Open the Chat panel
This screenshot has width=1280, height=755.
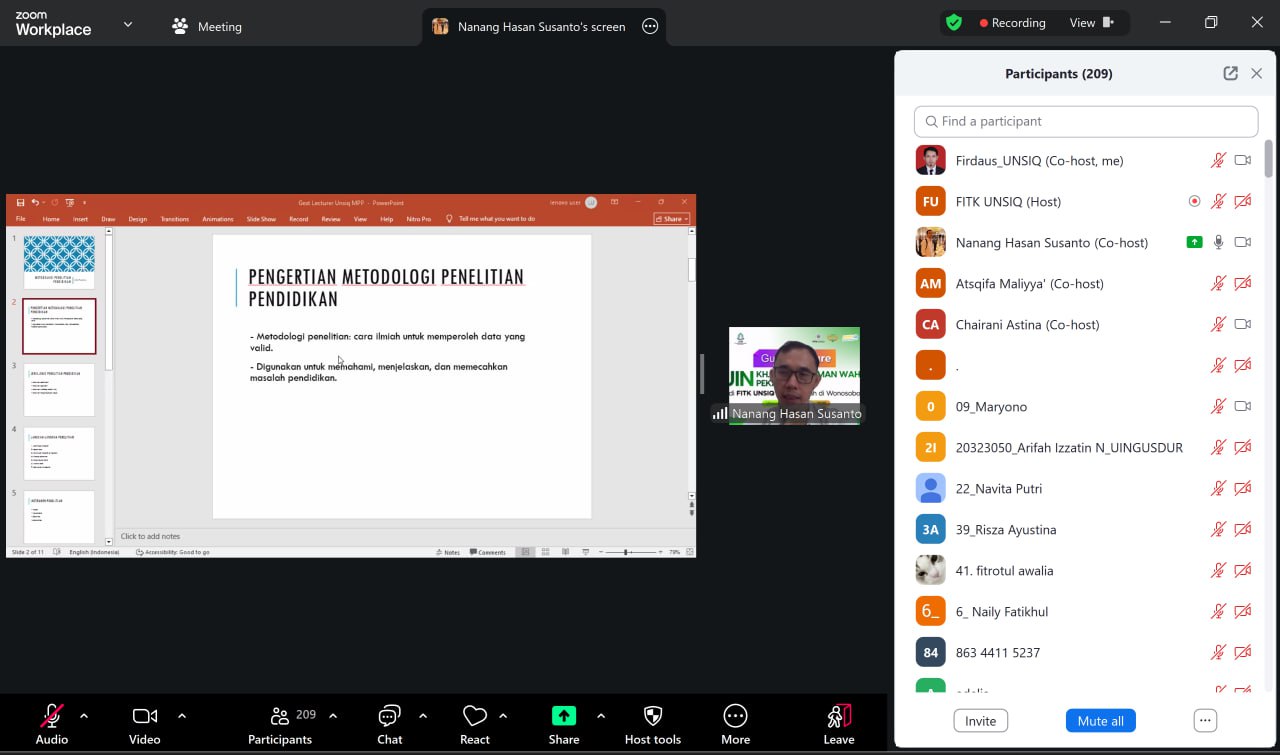tap(389, 716)
